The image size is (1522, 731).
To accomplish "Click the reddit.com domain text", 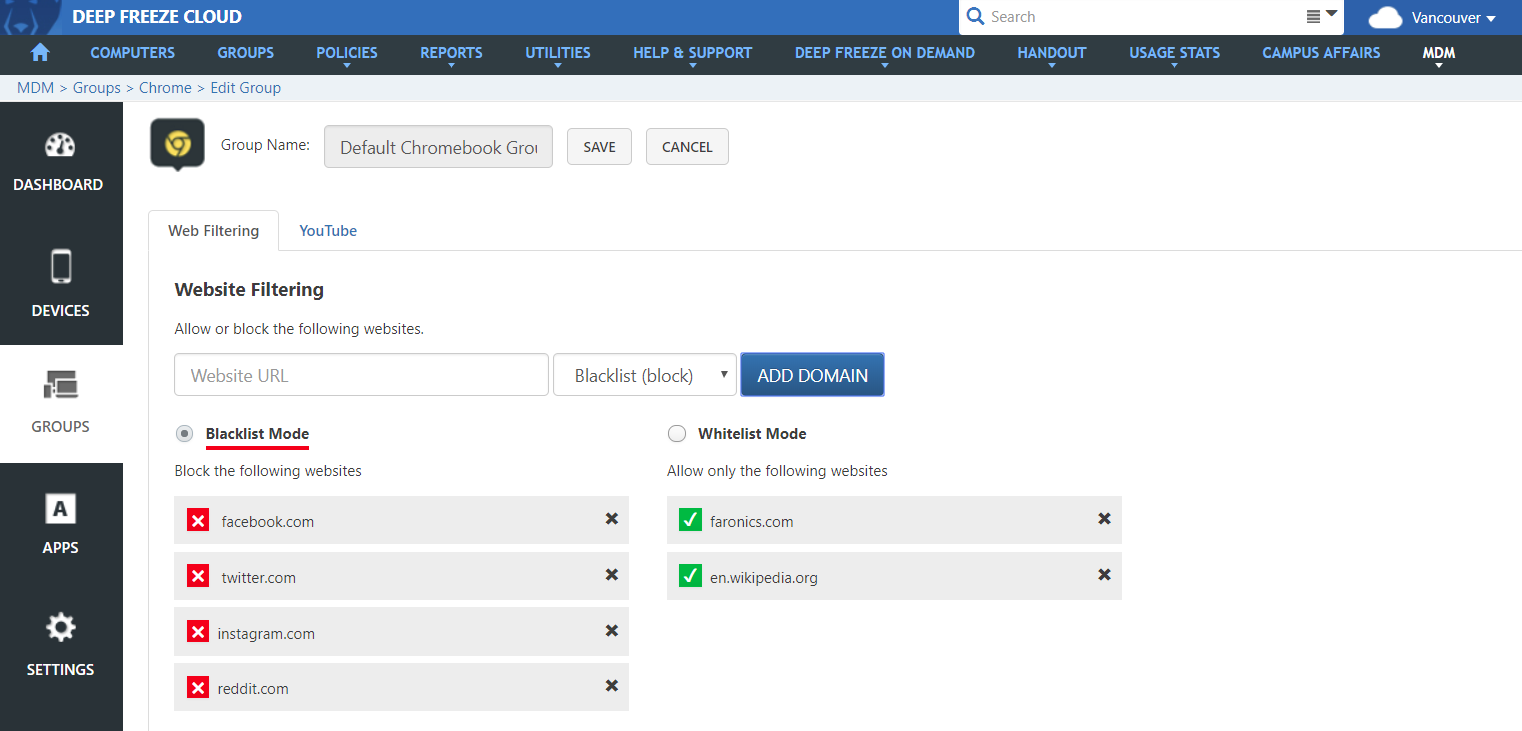I will click(x=253, y=688).
